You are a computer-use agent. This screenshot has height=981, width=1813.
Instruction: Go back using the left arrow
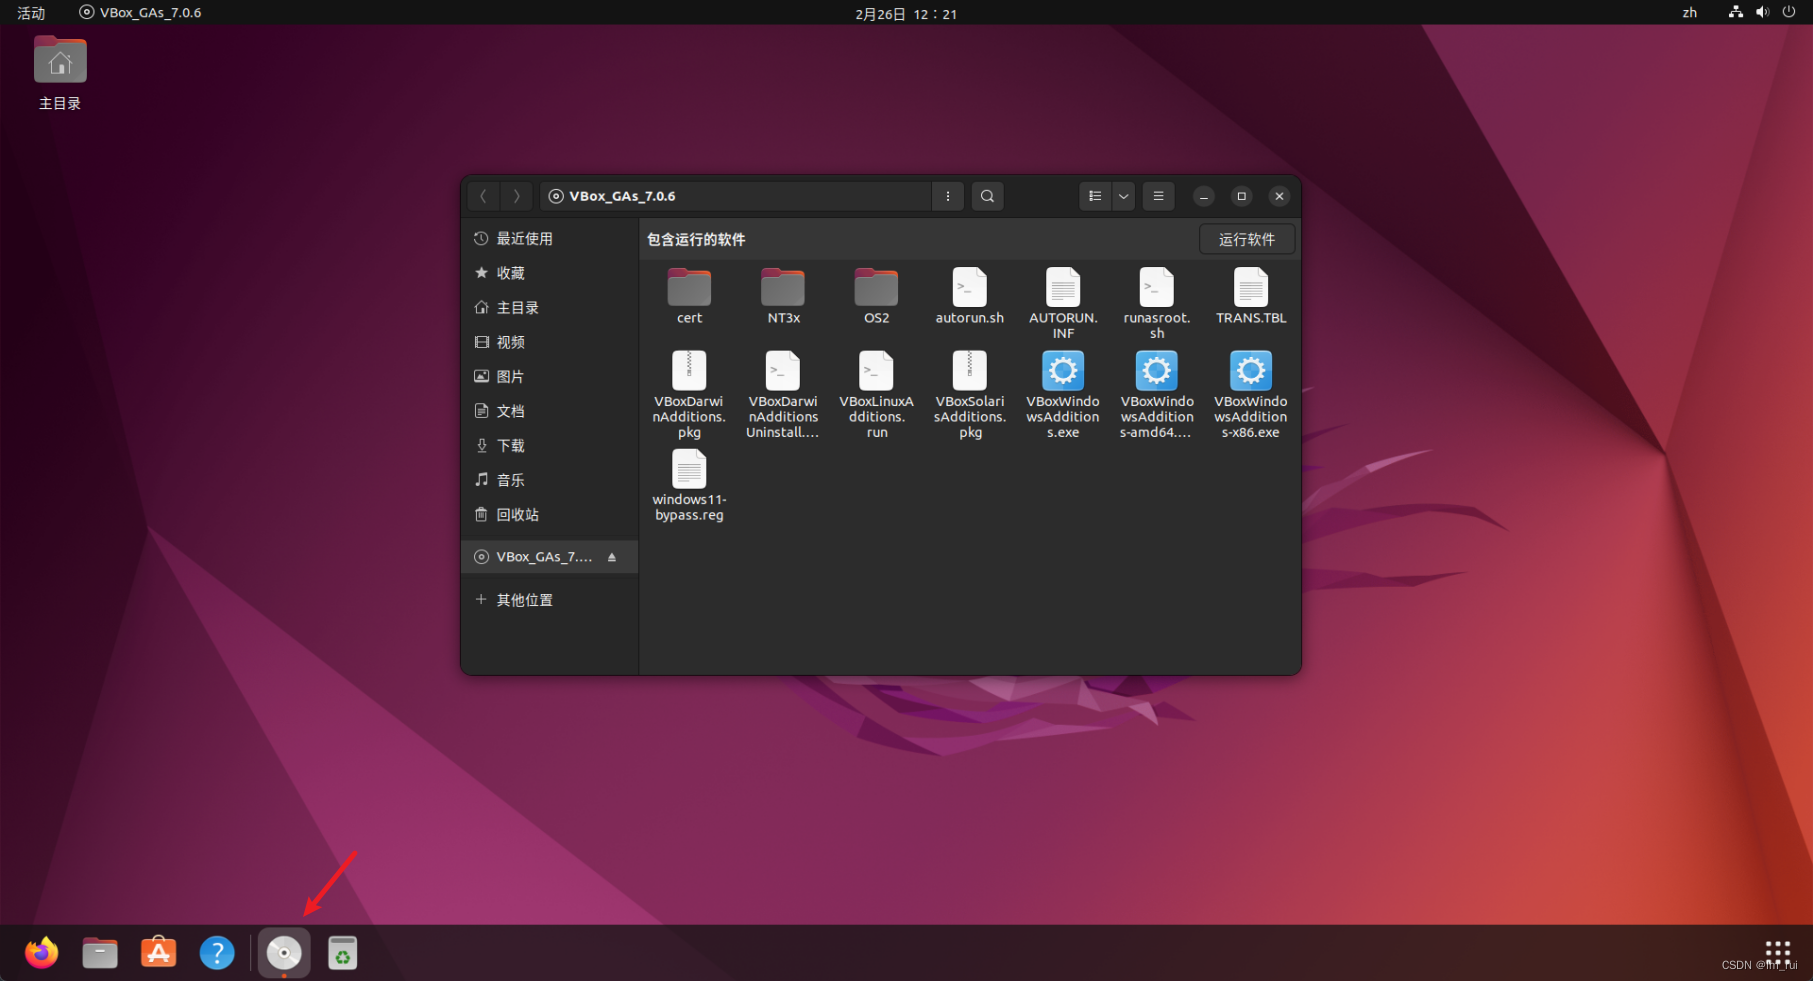(483, 196)
